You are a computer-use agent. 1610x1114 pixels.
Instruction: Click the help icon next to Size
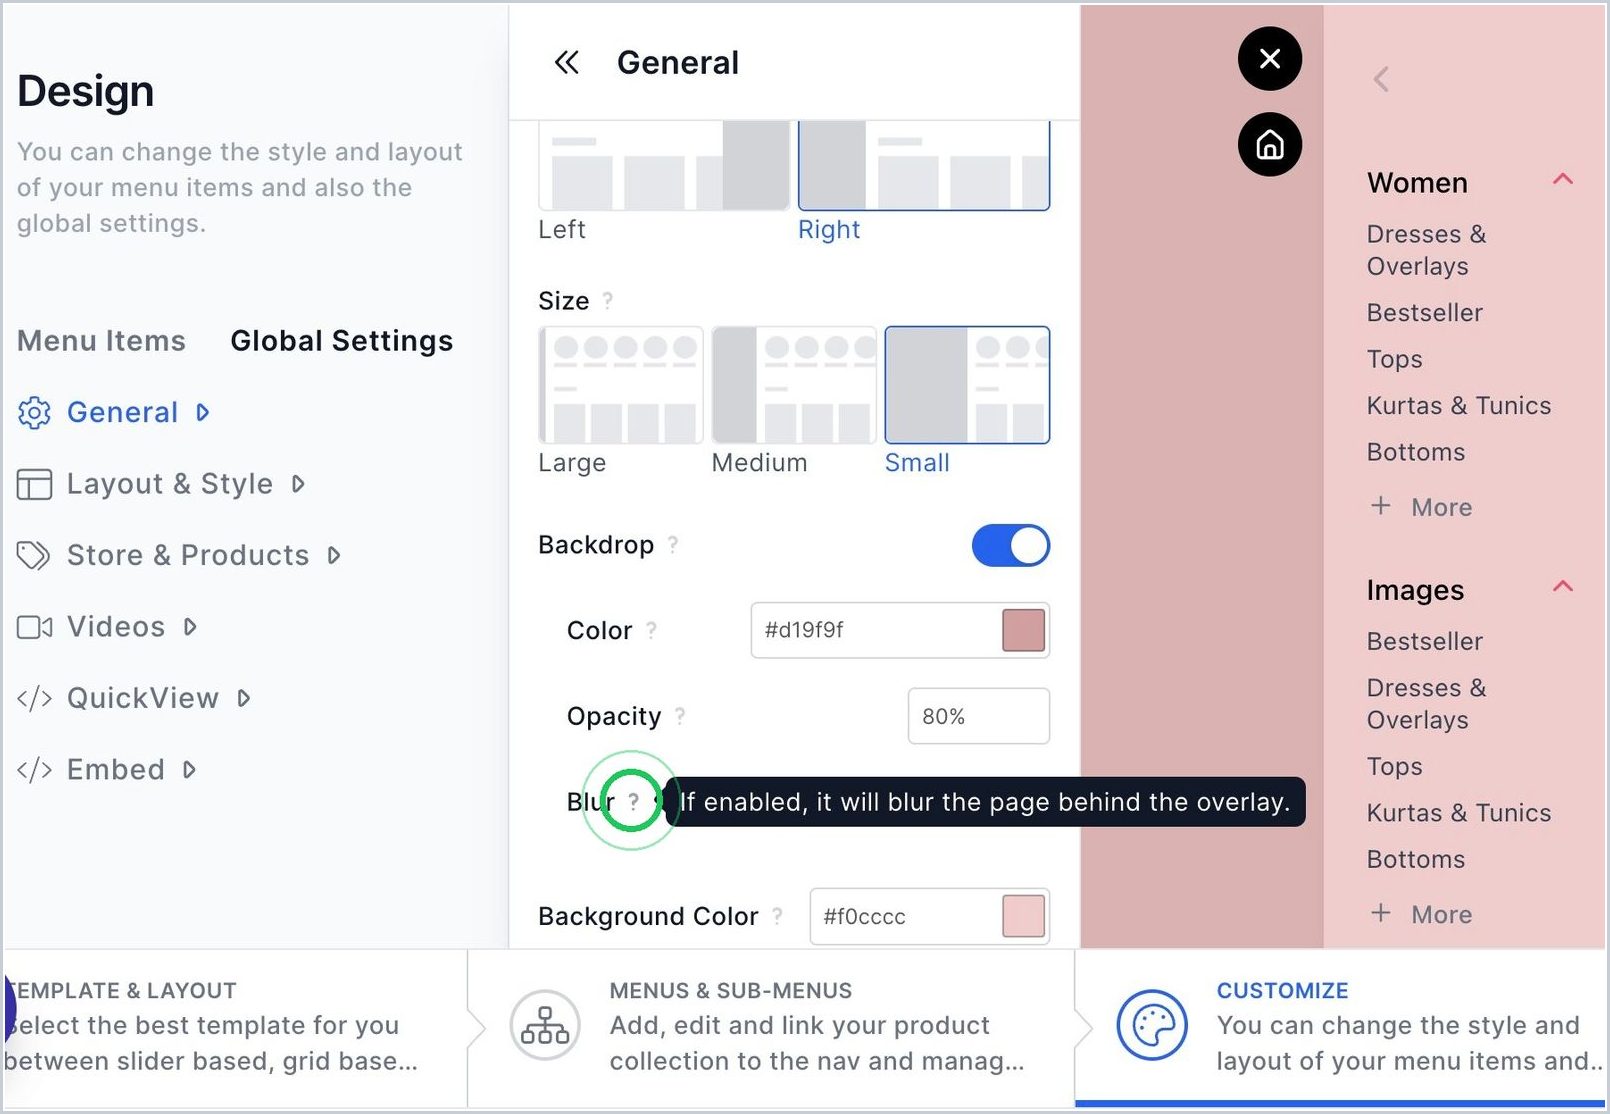pos(608,300)
